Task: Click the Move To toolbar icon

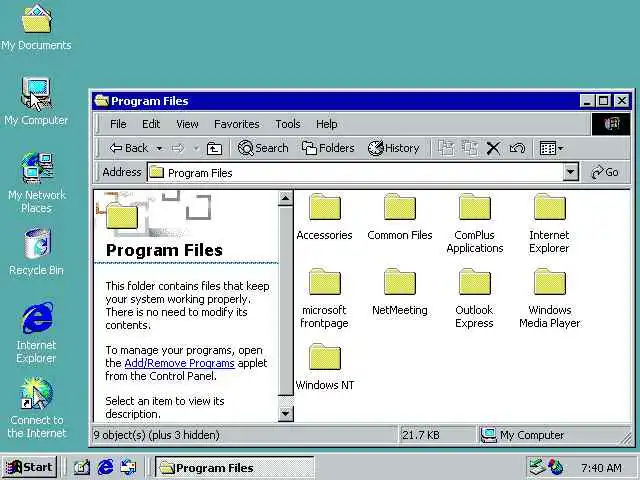Action: tap(446, 148)
